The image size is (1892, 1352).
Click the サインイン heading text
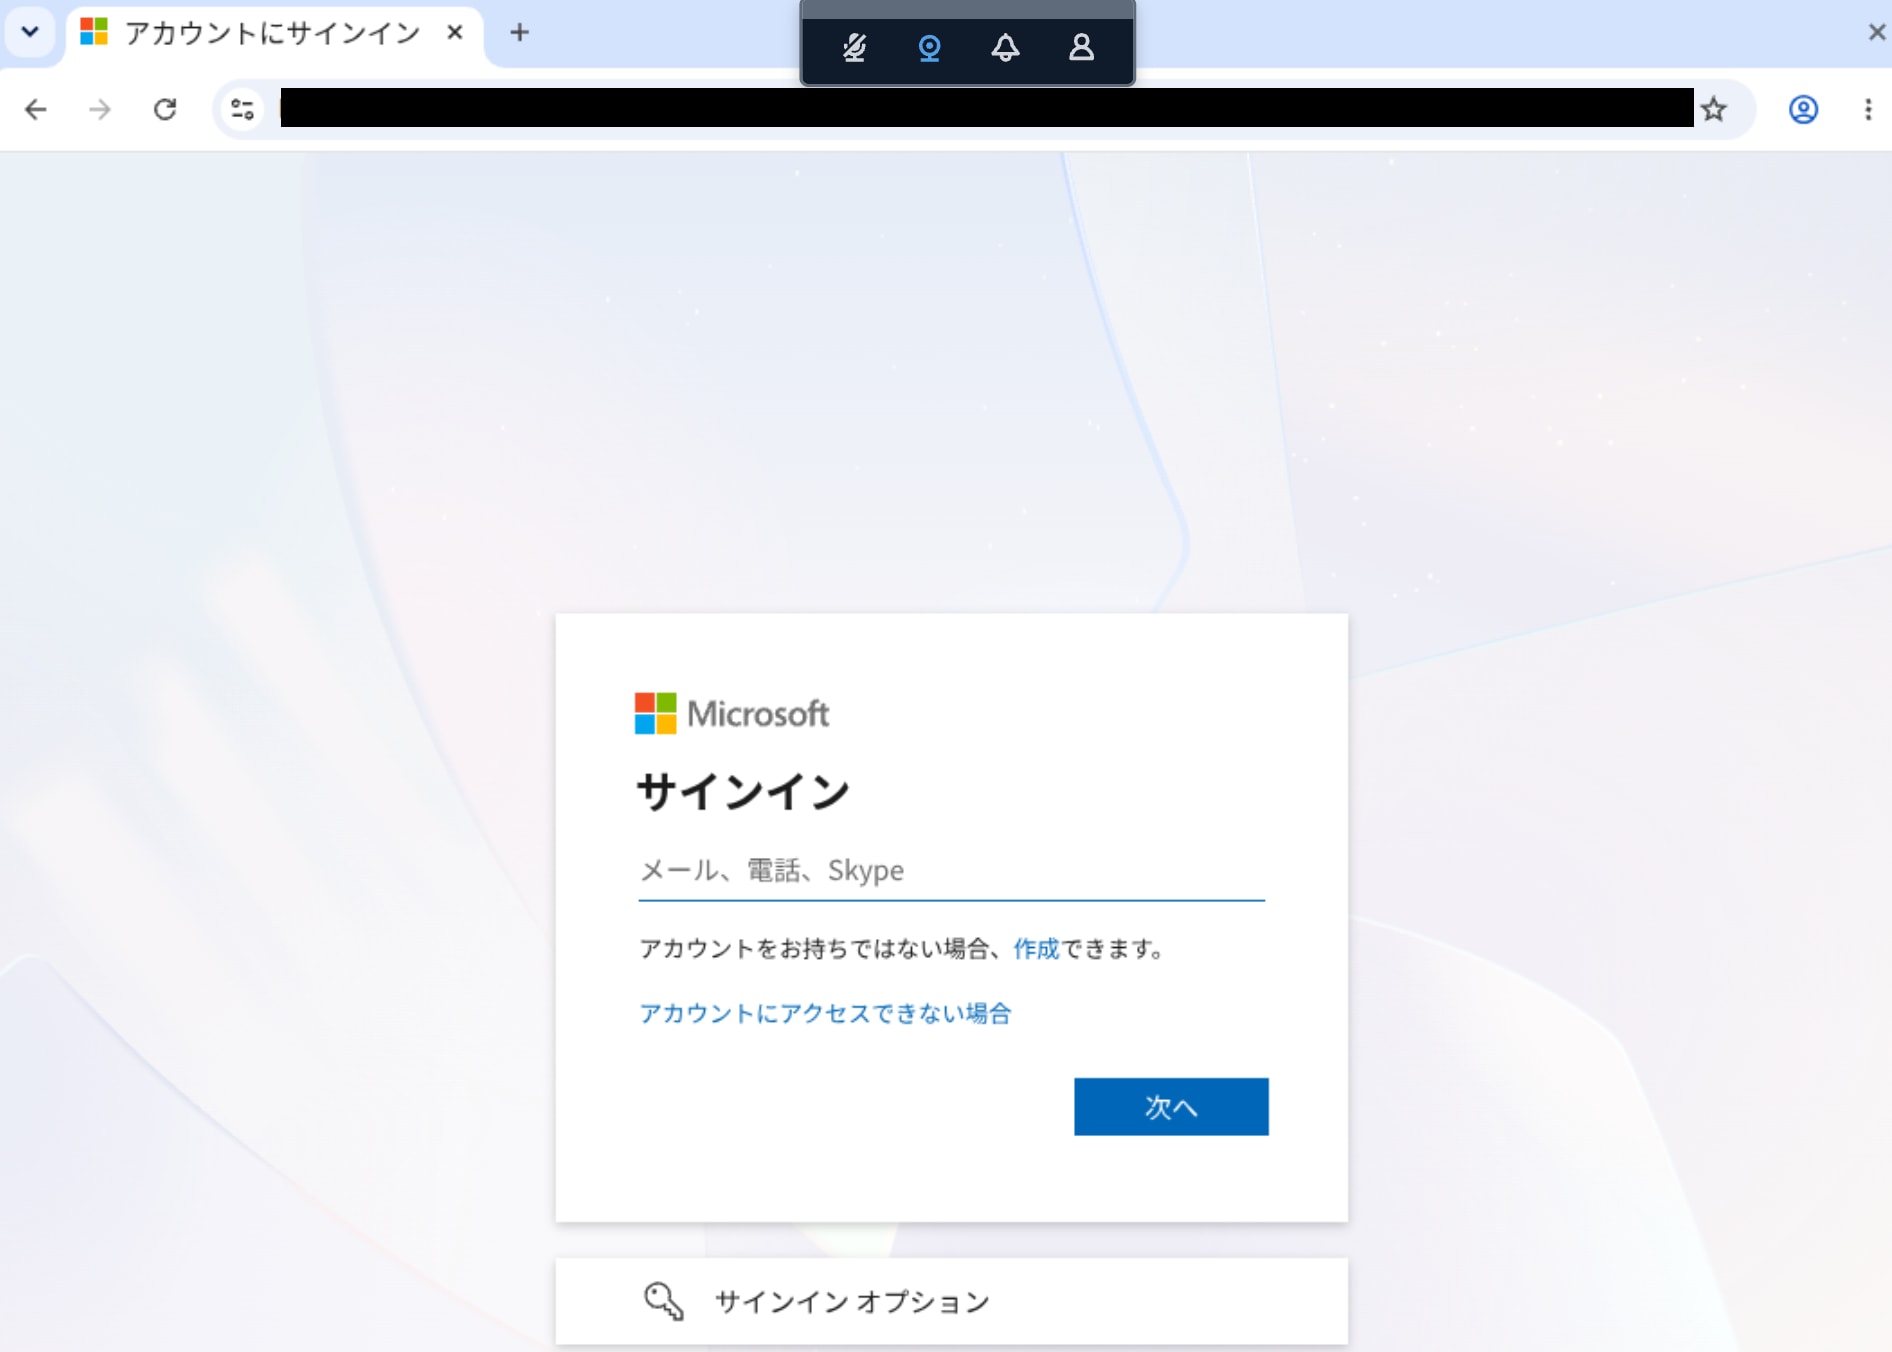coord(743,792)
